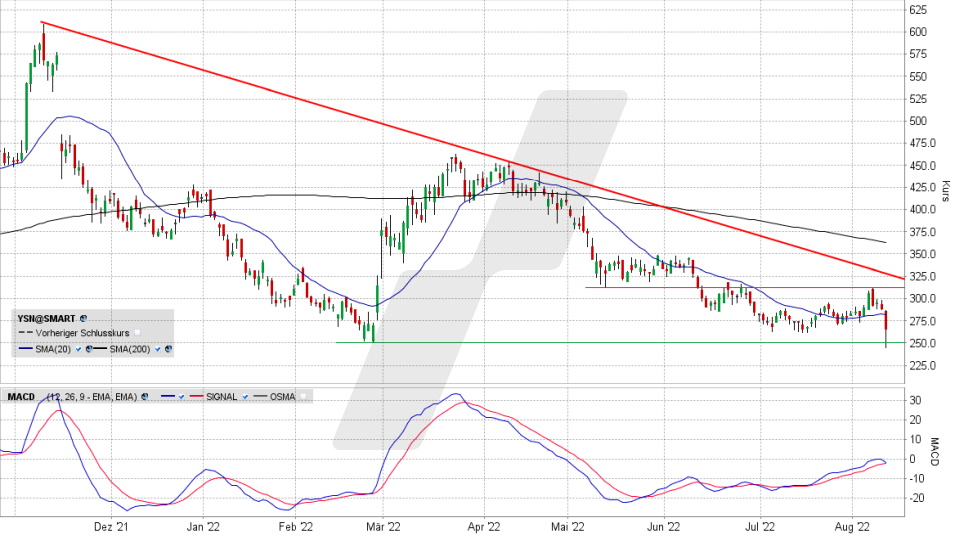
Task: Click the YSN@SMART symbol label
Action: (x=47, y=318)
